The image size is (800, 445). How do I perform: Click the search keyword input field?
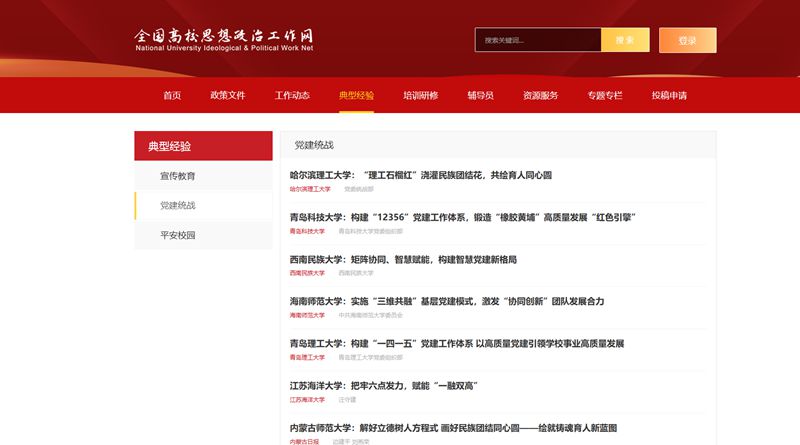pyautogui.click(x=537, y=40)
